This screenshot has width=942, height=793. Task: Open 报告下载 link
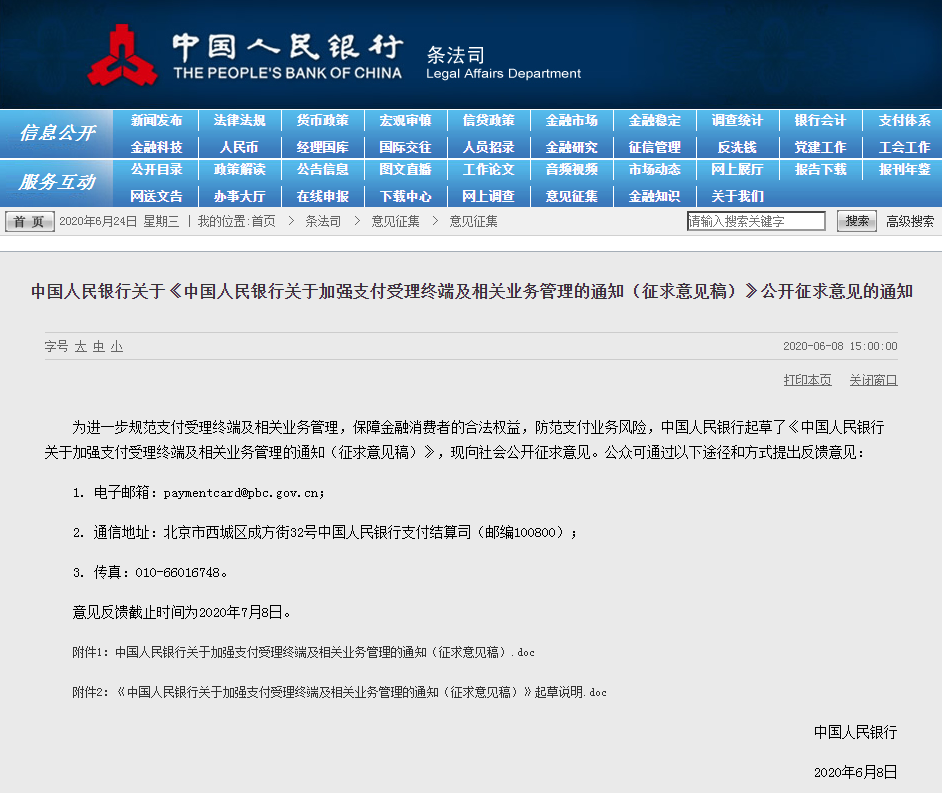point(820,170)
